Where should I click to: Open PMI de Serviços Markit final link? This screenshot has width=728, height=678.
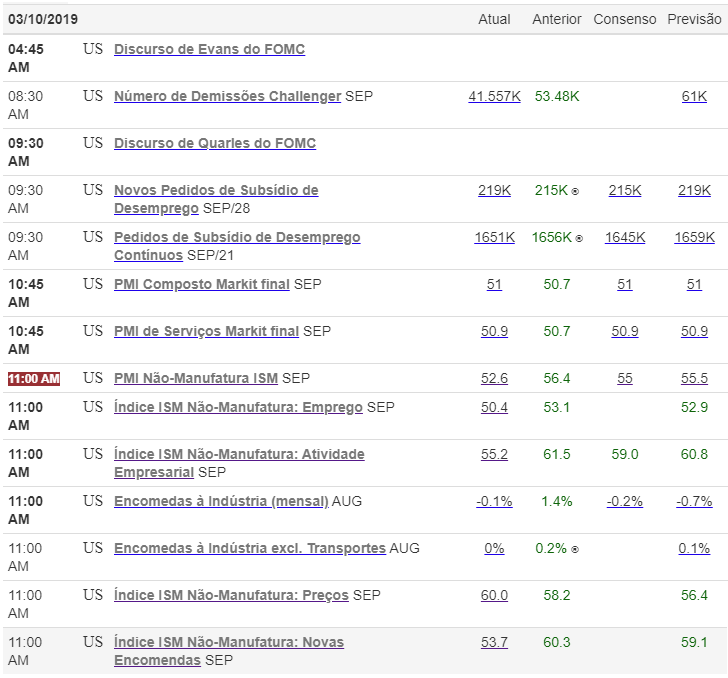tap(207, 331)
